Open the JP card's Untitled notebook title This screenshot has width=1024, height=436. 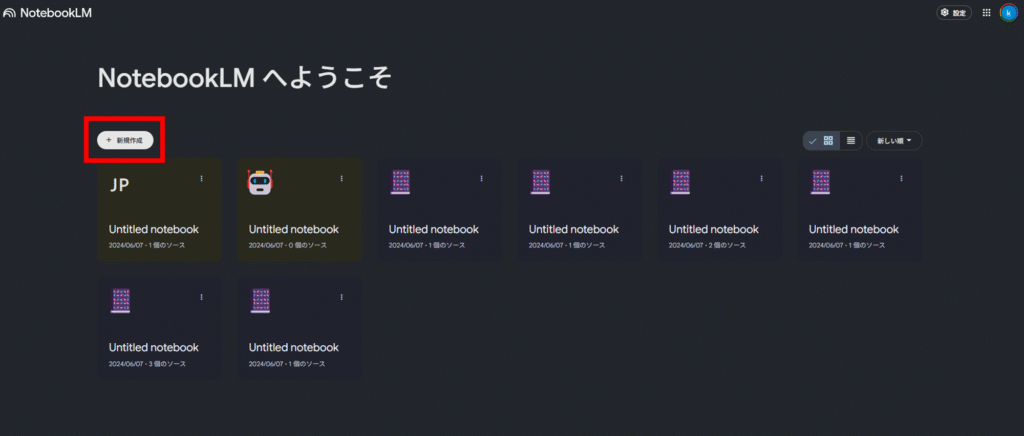153,230
